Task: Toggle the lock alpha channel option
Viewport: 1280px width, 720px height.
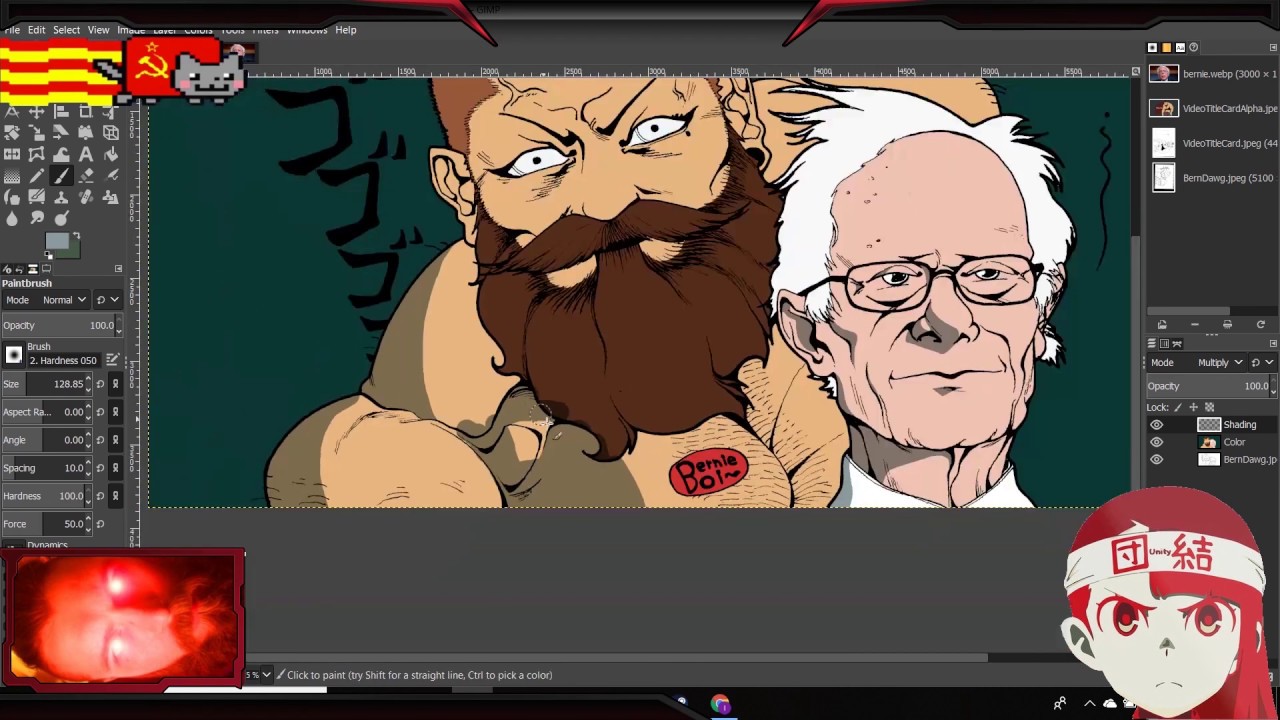Action: click(x=1209, y=407)
